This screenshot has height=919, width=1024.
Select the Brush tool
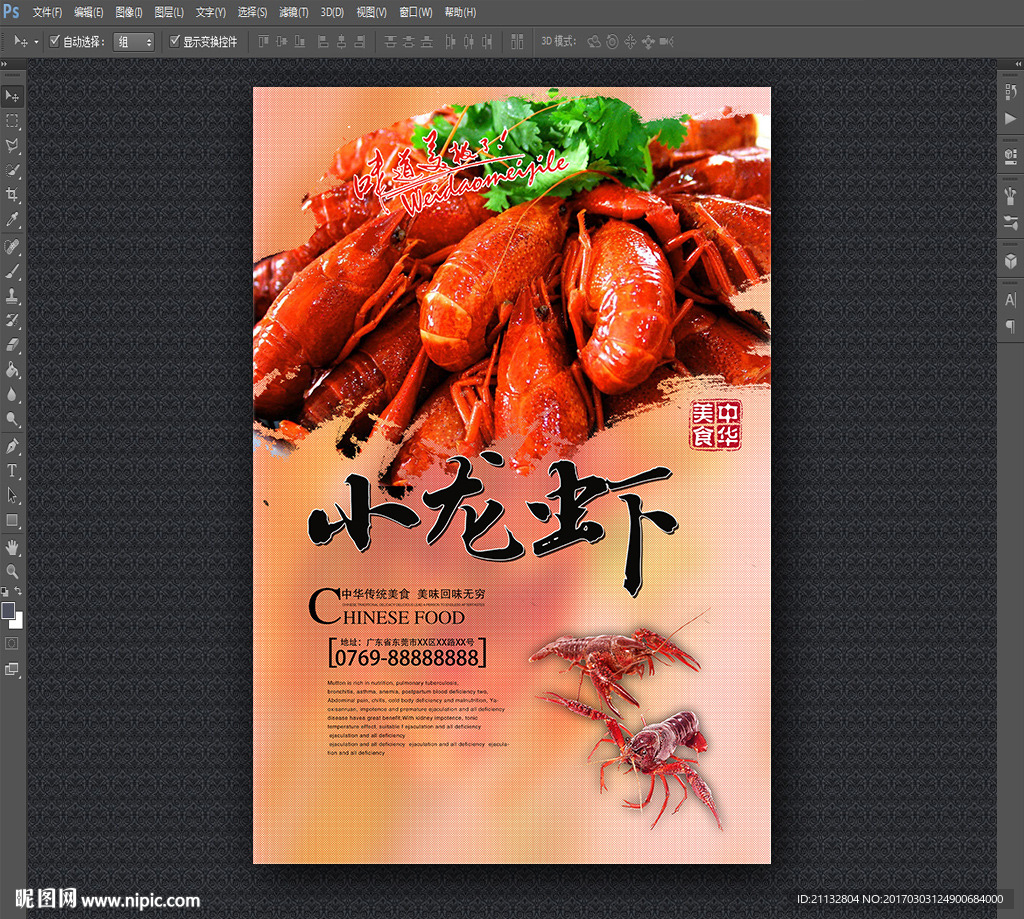[12, 271]
